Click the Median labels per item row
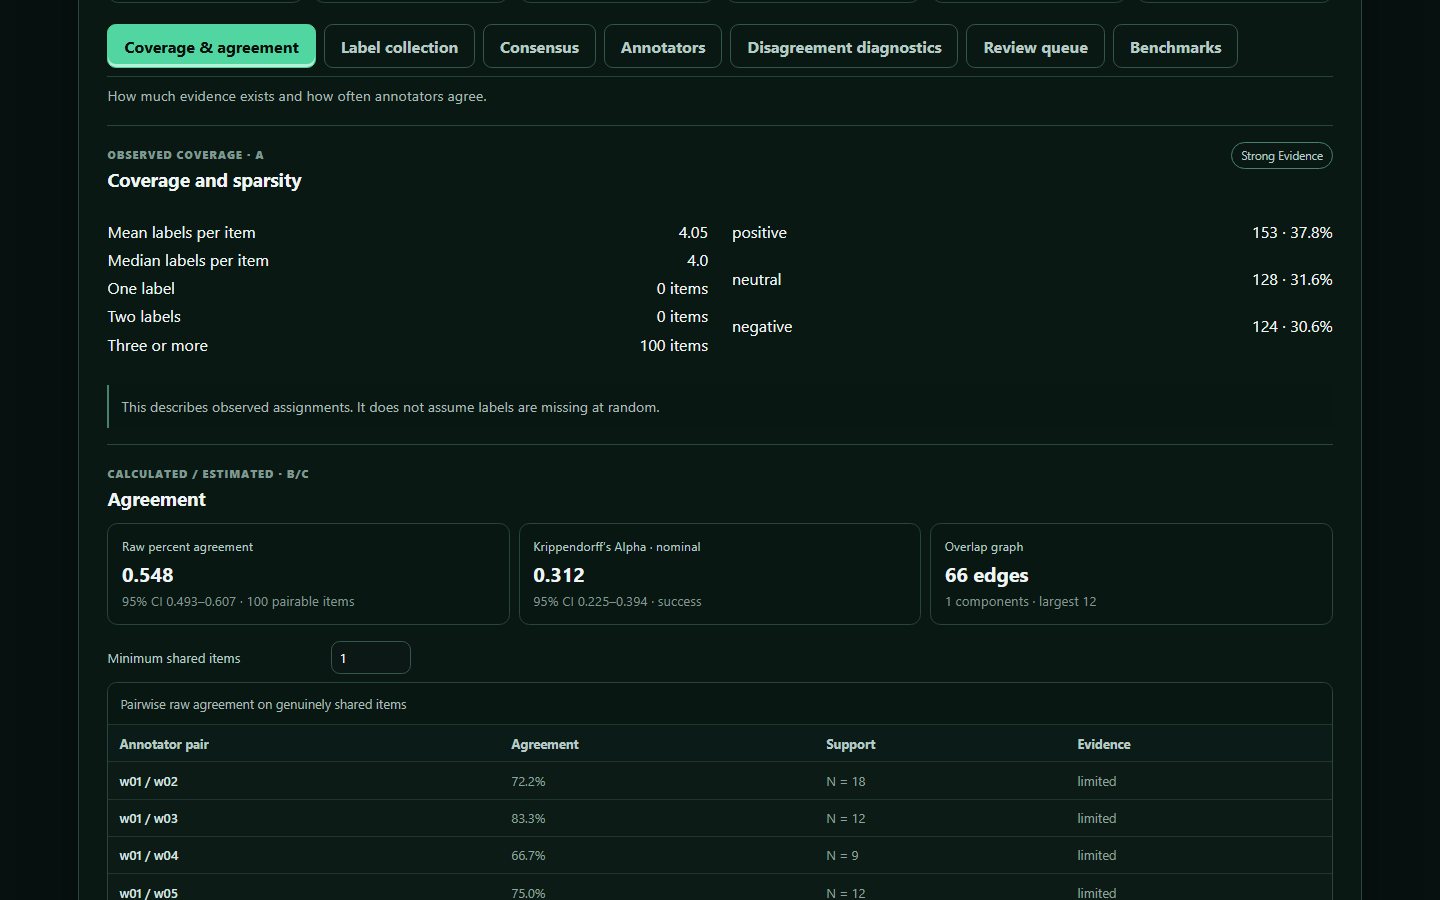The image size is (1440, 900). [408, 260]
